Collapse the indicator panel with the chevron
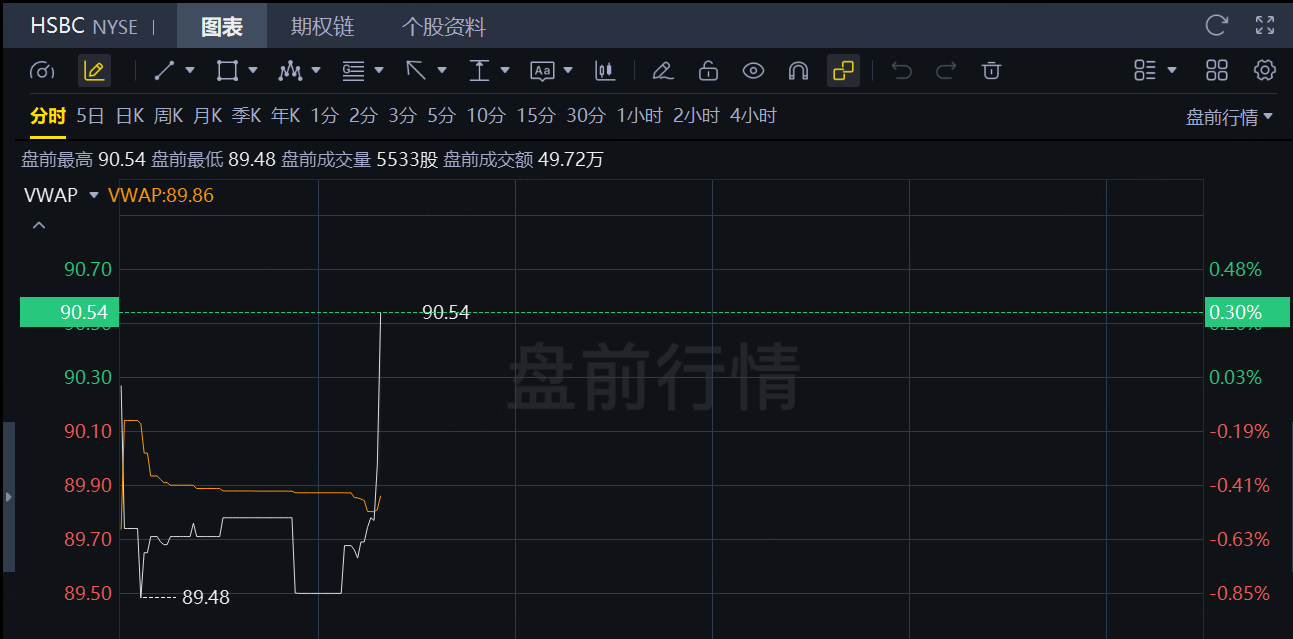 [x=39, y=226]
